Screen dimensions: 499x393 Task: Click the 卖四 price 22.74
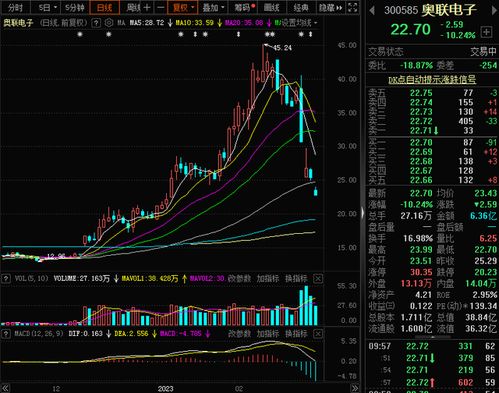pos(421,102)
